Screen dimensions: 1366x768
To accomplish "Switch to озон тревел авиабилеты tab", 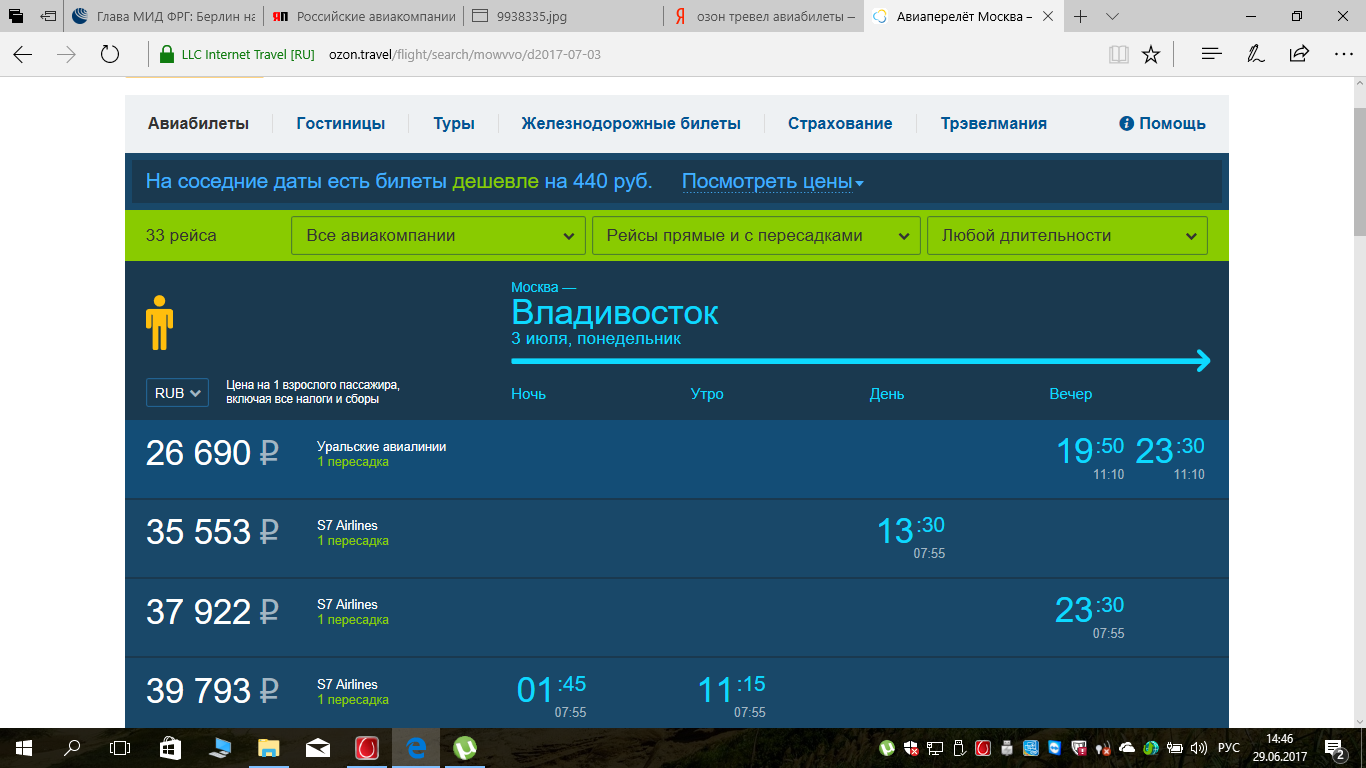I will click(x=763, y=16).
